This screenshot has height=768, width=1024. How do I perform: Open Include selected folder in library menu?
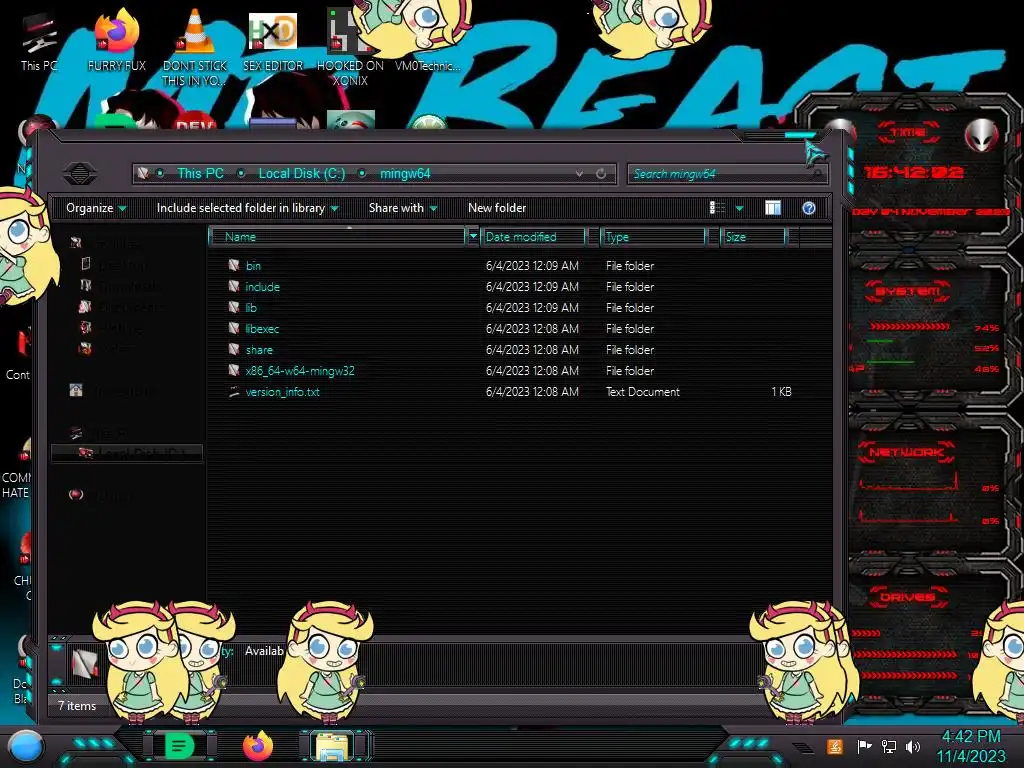(x=248, y=208)
